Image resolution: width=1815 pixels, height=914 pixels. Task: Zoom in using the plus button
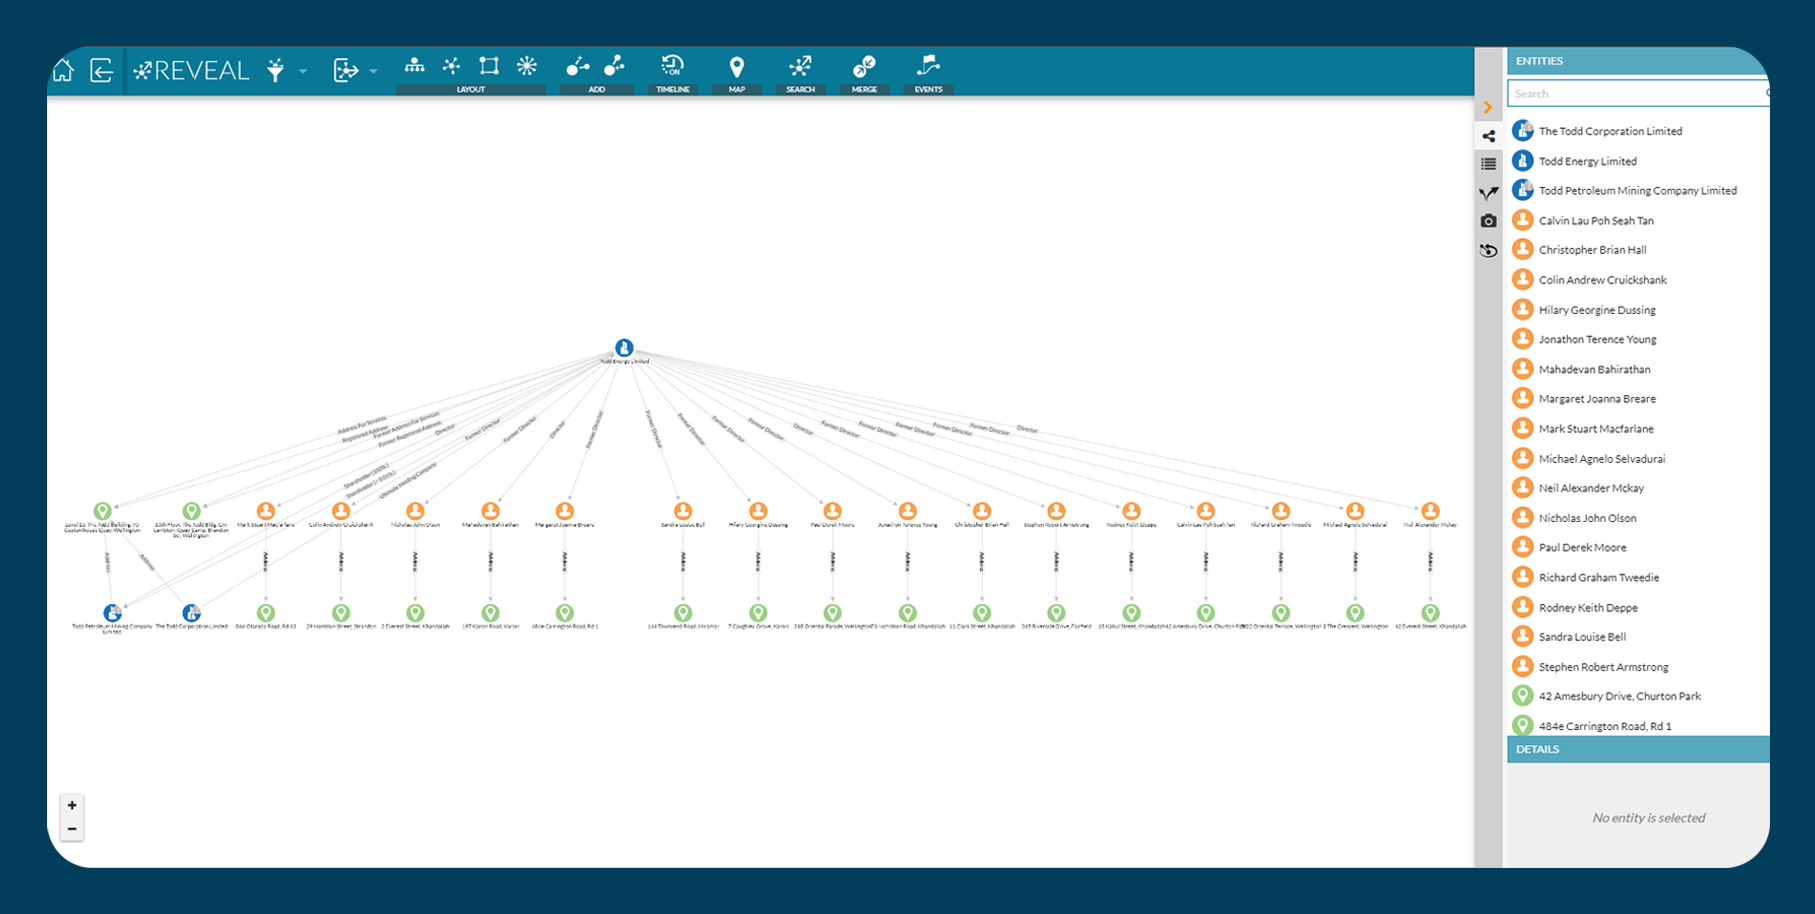72,805
